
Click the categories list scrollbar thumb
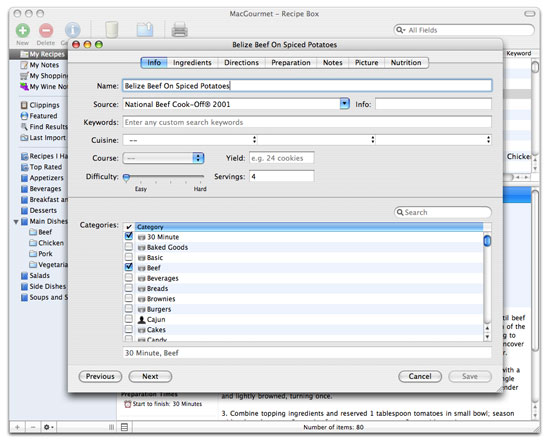click(487, 241)
